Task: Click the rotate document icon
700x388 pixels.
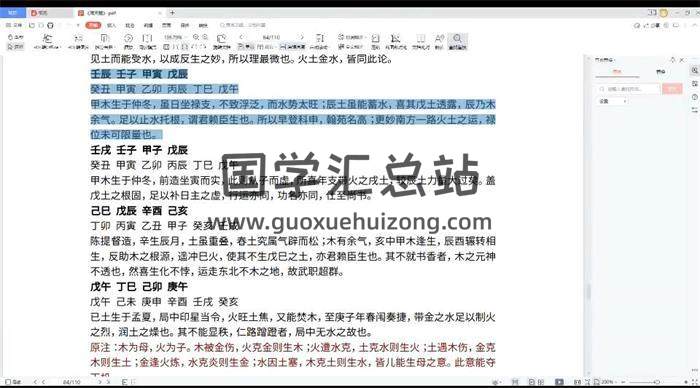Action: (221, 41)
